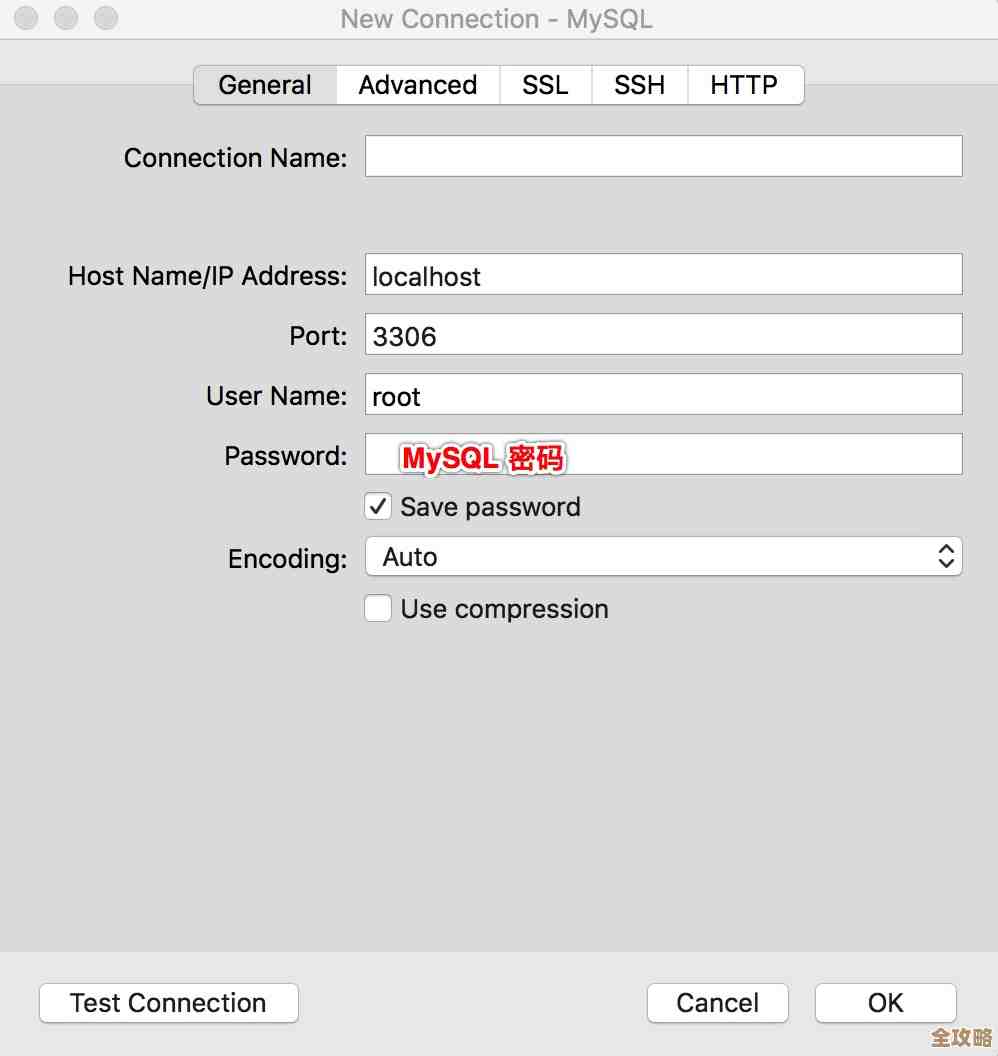This screenshot has width=998, height=1056.
Task: Click the Encoding dropdown chevron arrows
Action: tap(945, 557)
